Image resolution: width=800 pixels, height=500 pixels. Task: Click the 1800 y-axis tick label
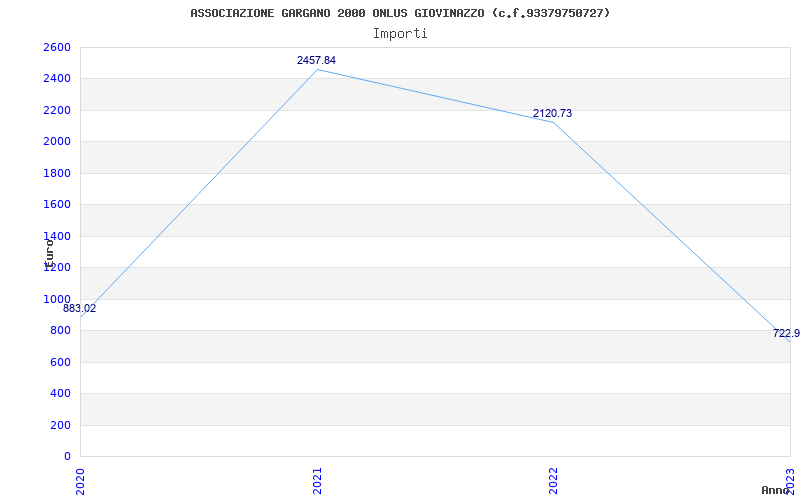pyautogui.click(x=57, y=173)
